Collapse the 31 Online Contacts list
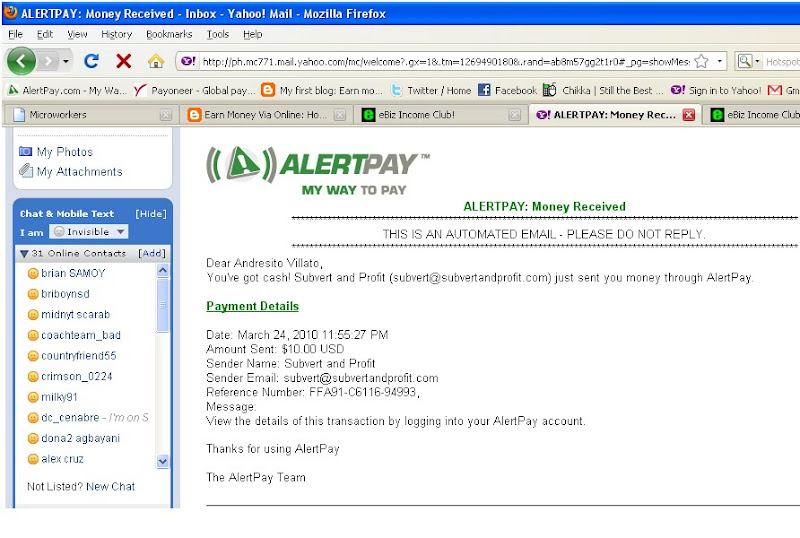The height and width of the screenshot is (538, 800). [x=24, y=253]
